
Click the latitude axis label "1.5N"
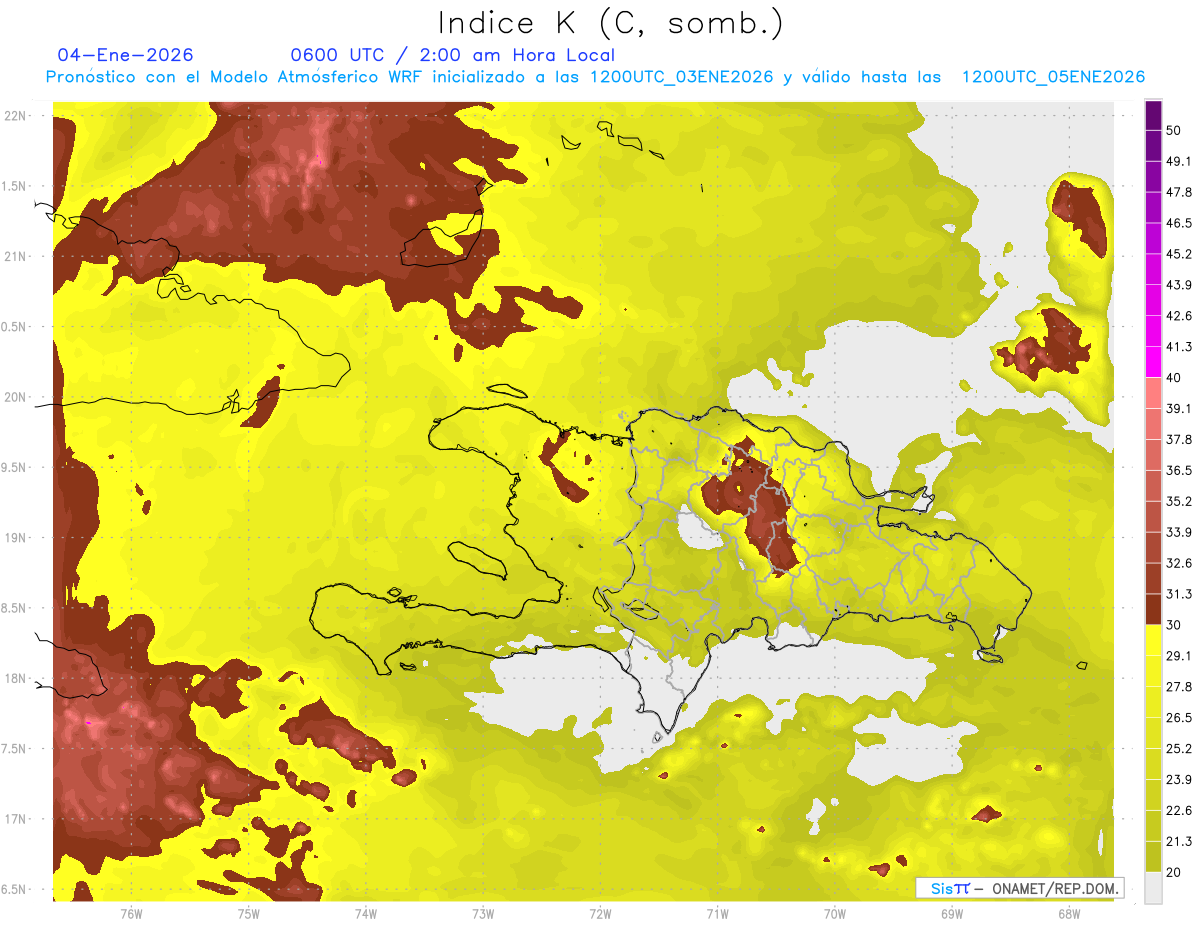click(x=14, y=187)
